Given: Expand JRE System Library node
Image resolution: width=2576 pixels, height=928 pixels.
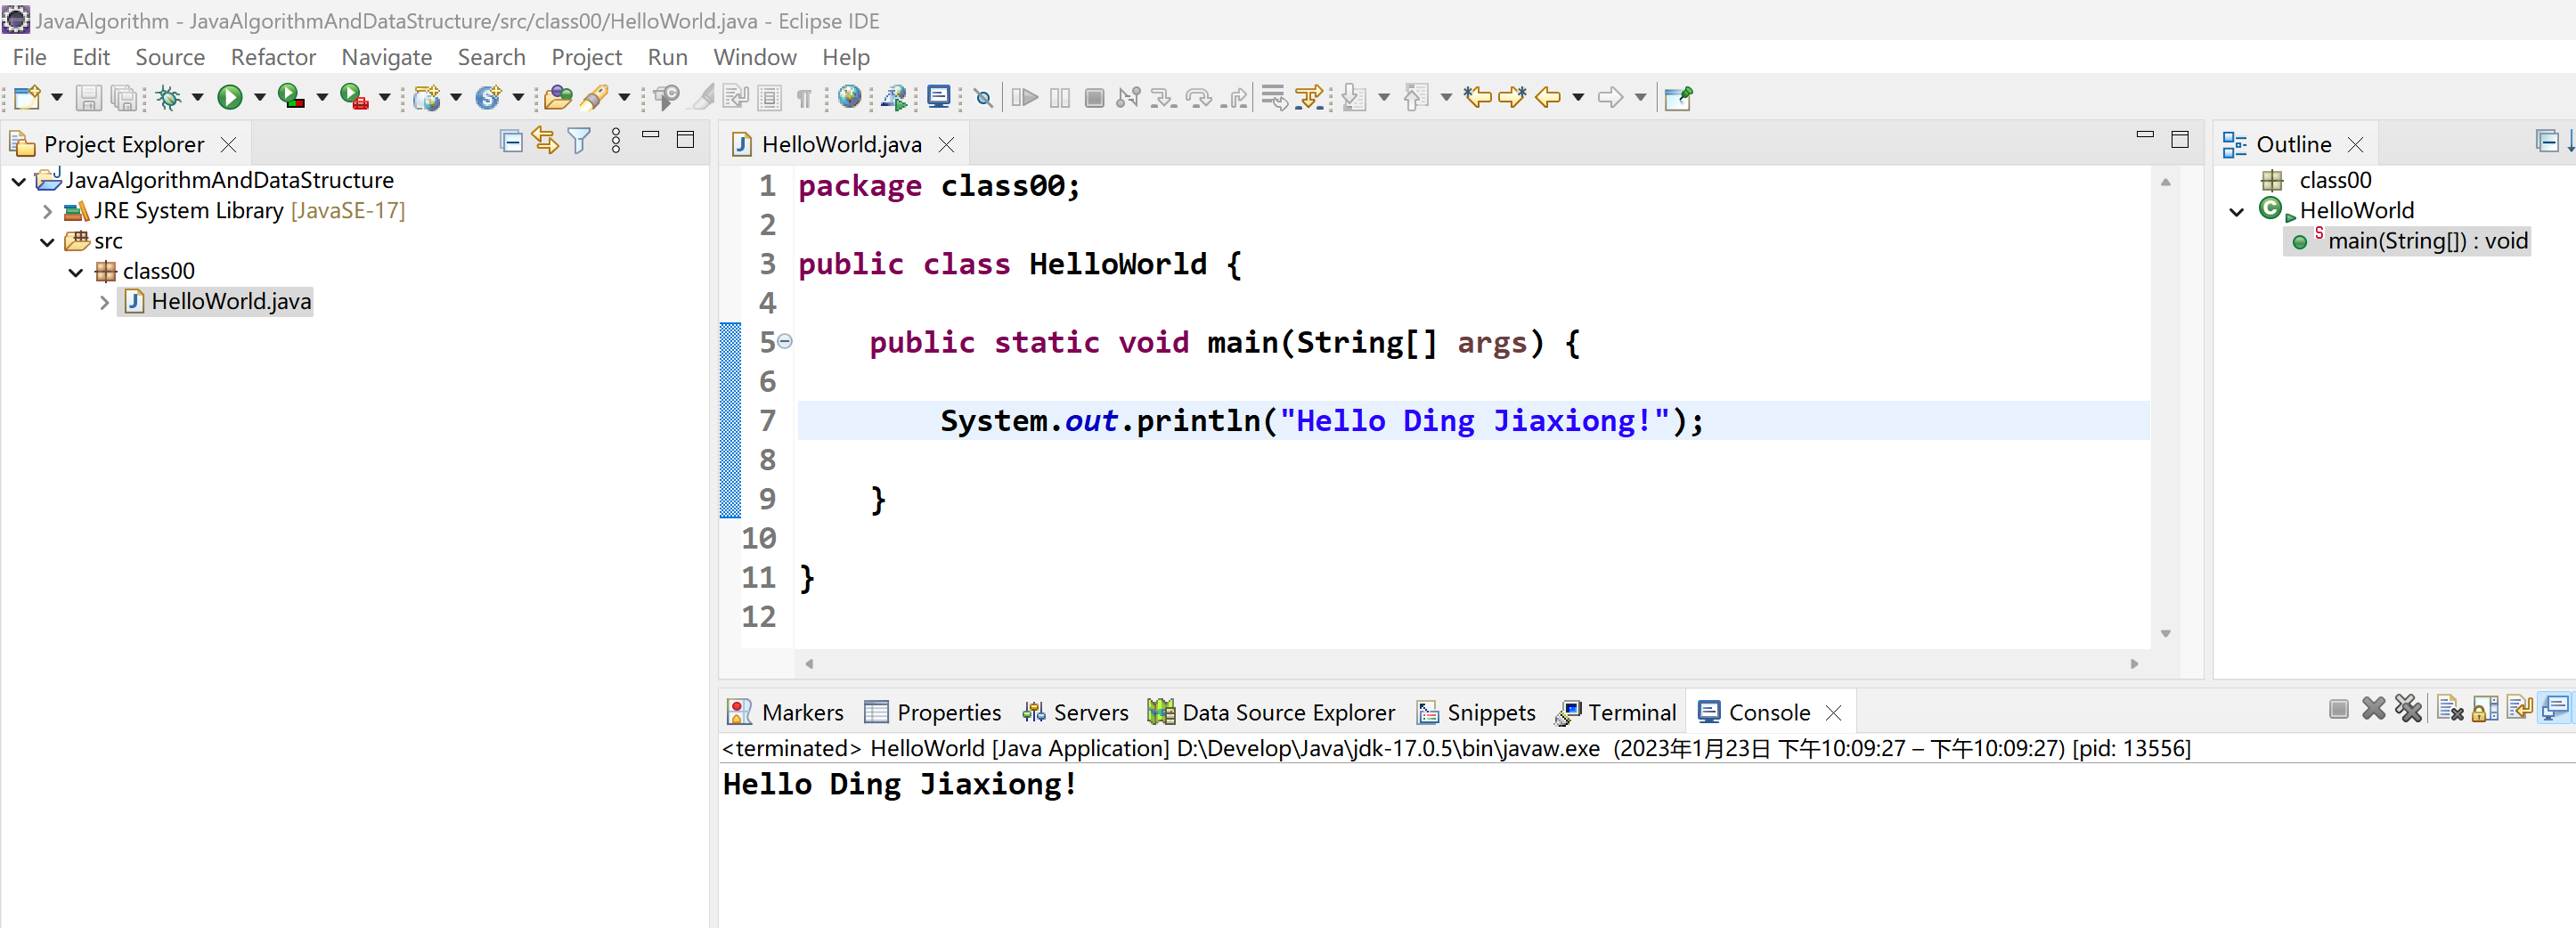Looking at the screenshot, I should [47, 211].
